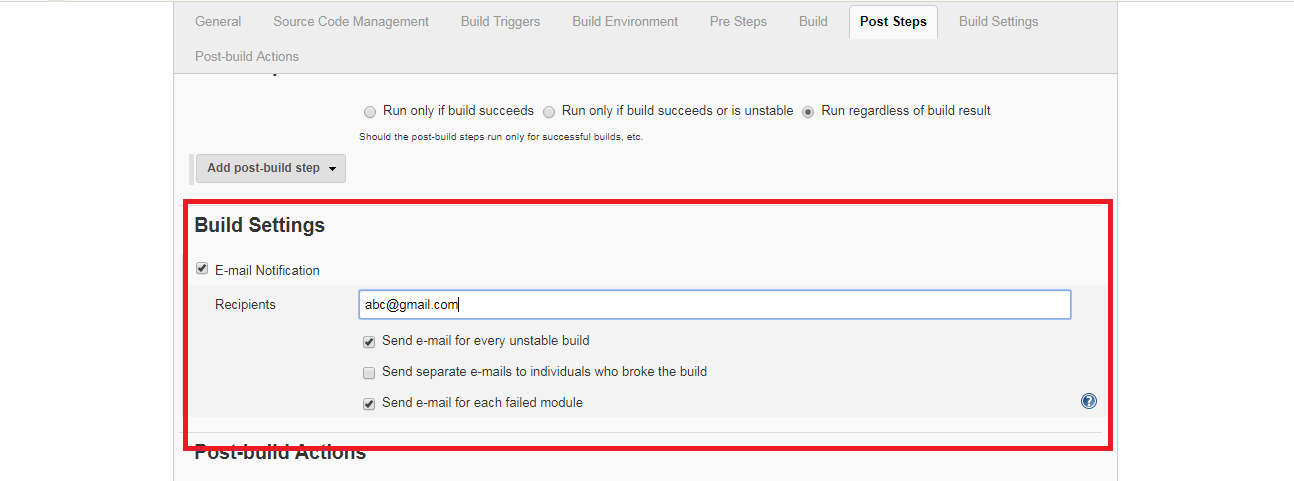Click the dropdown arrow on Add post-build step
1294x481 pixels.
[x=332, y=169]
